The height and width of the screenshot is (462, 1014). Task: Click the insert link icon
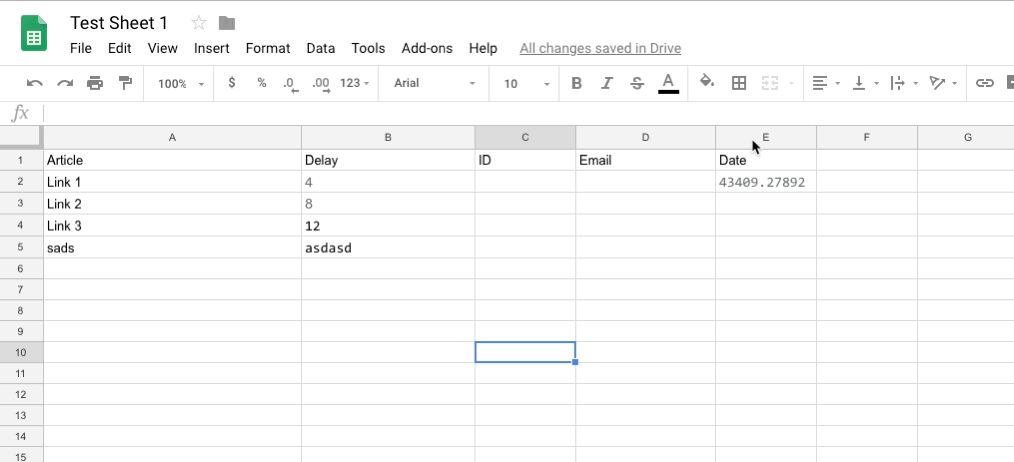985,83
